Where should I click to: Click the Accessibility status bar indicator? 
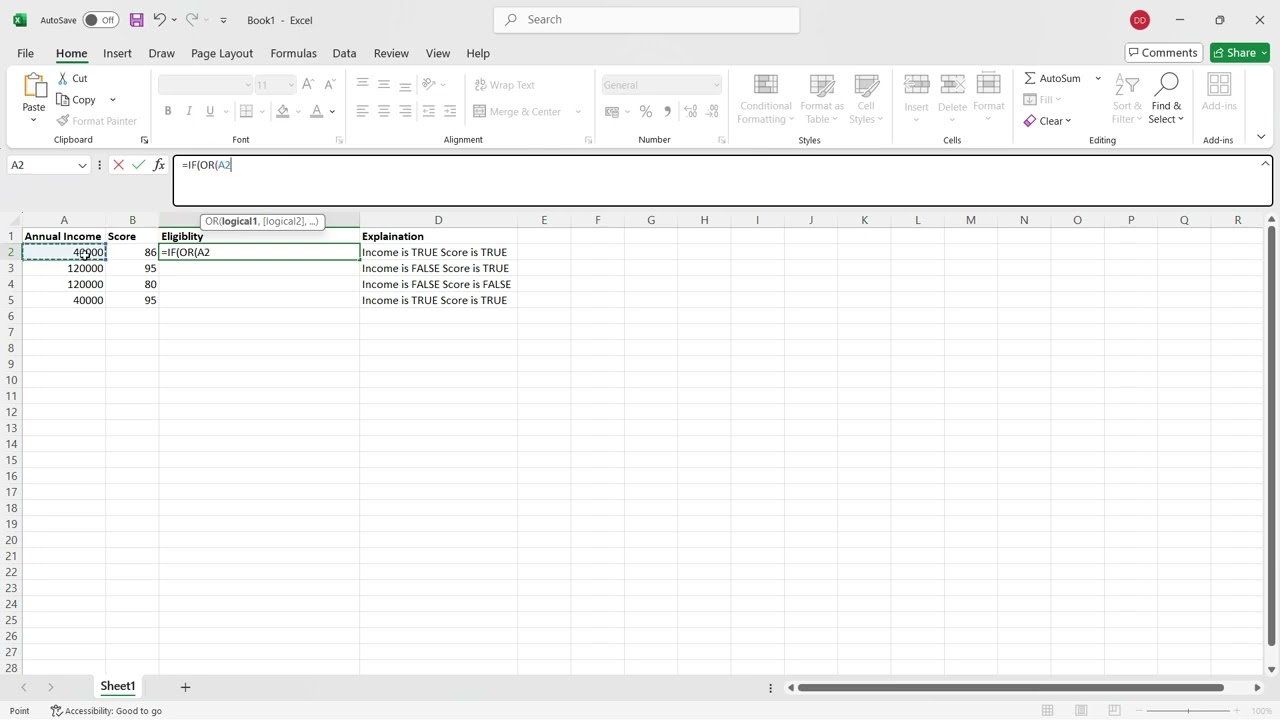point(106,711)
